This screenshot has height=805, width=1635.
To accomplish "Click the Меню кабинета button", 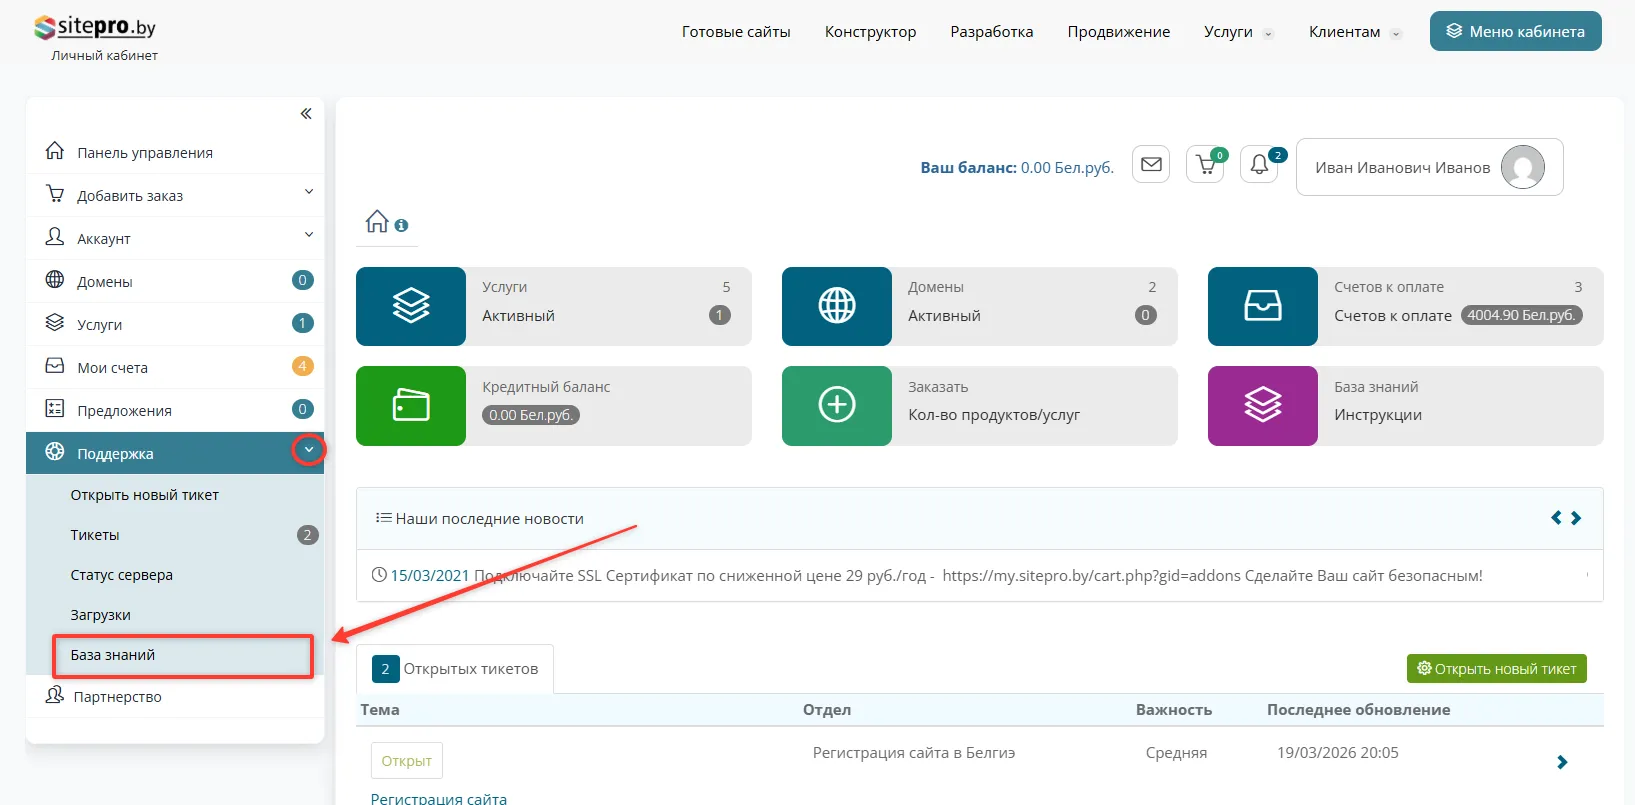I will 1515,31.
